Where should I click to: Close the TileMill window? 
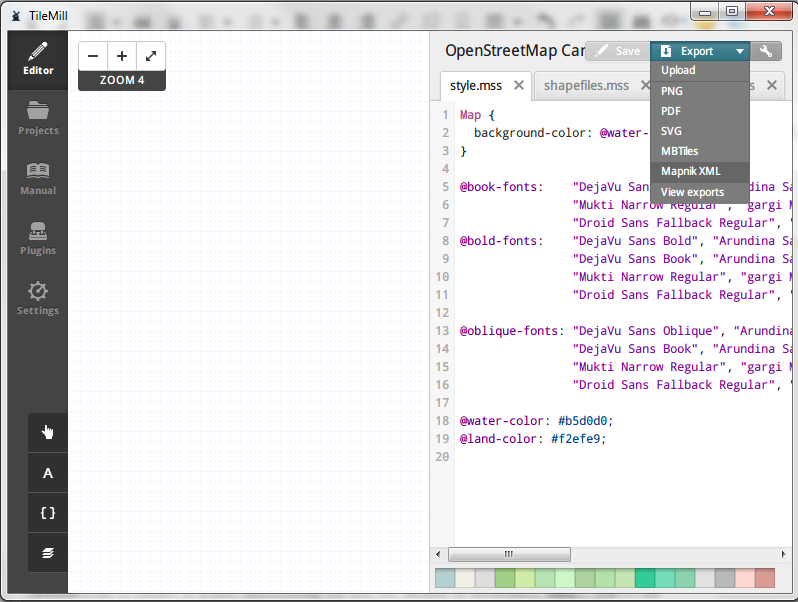point(770,11)
